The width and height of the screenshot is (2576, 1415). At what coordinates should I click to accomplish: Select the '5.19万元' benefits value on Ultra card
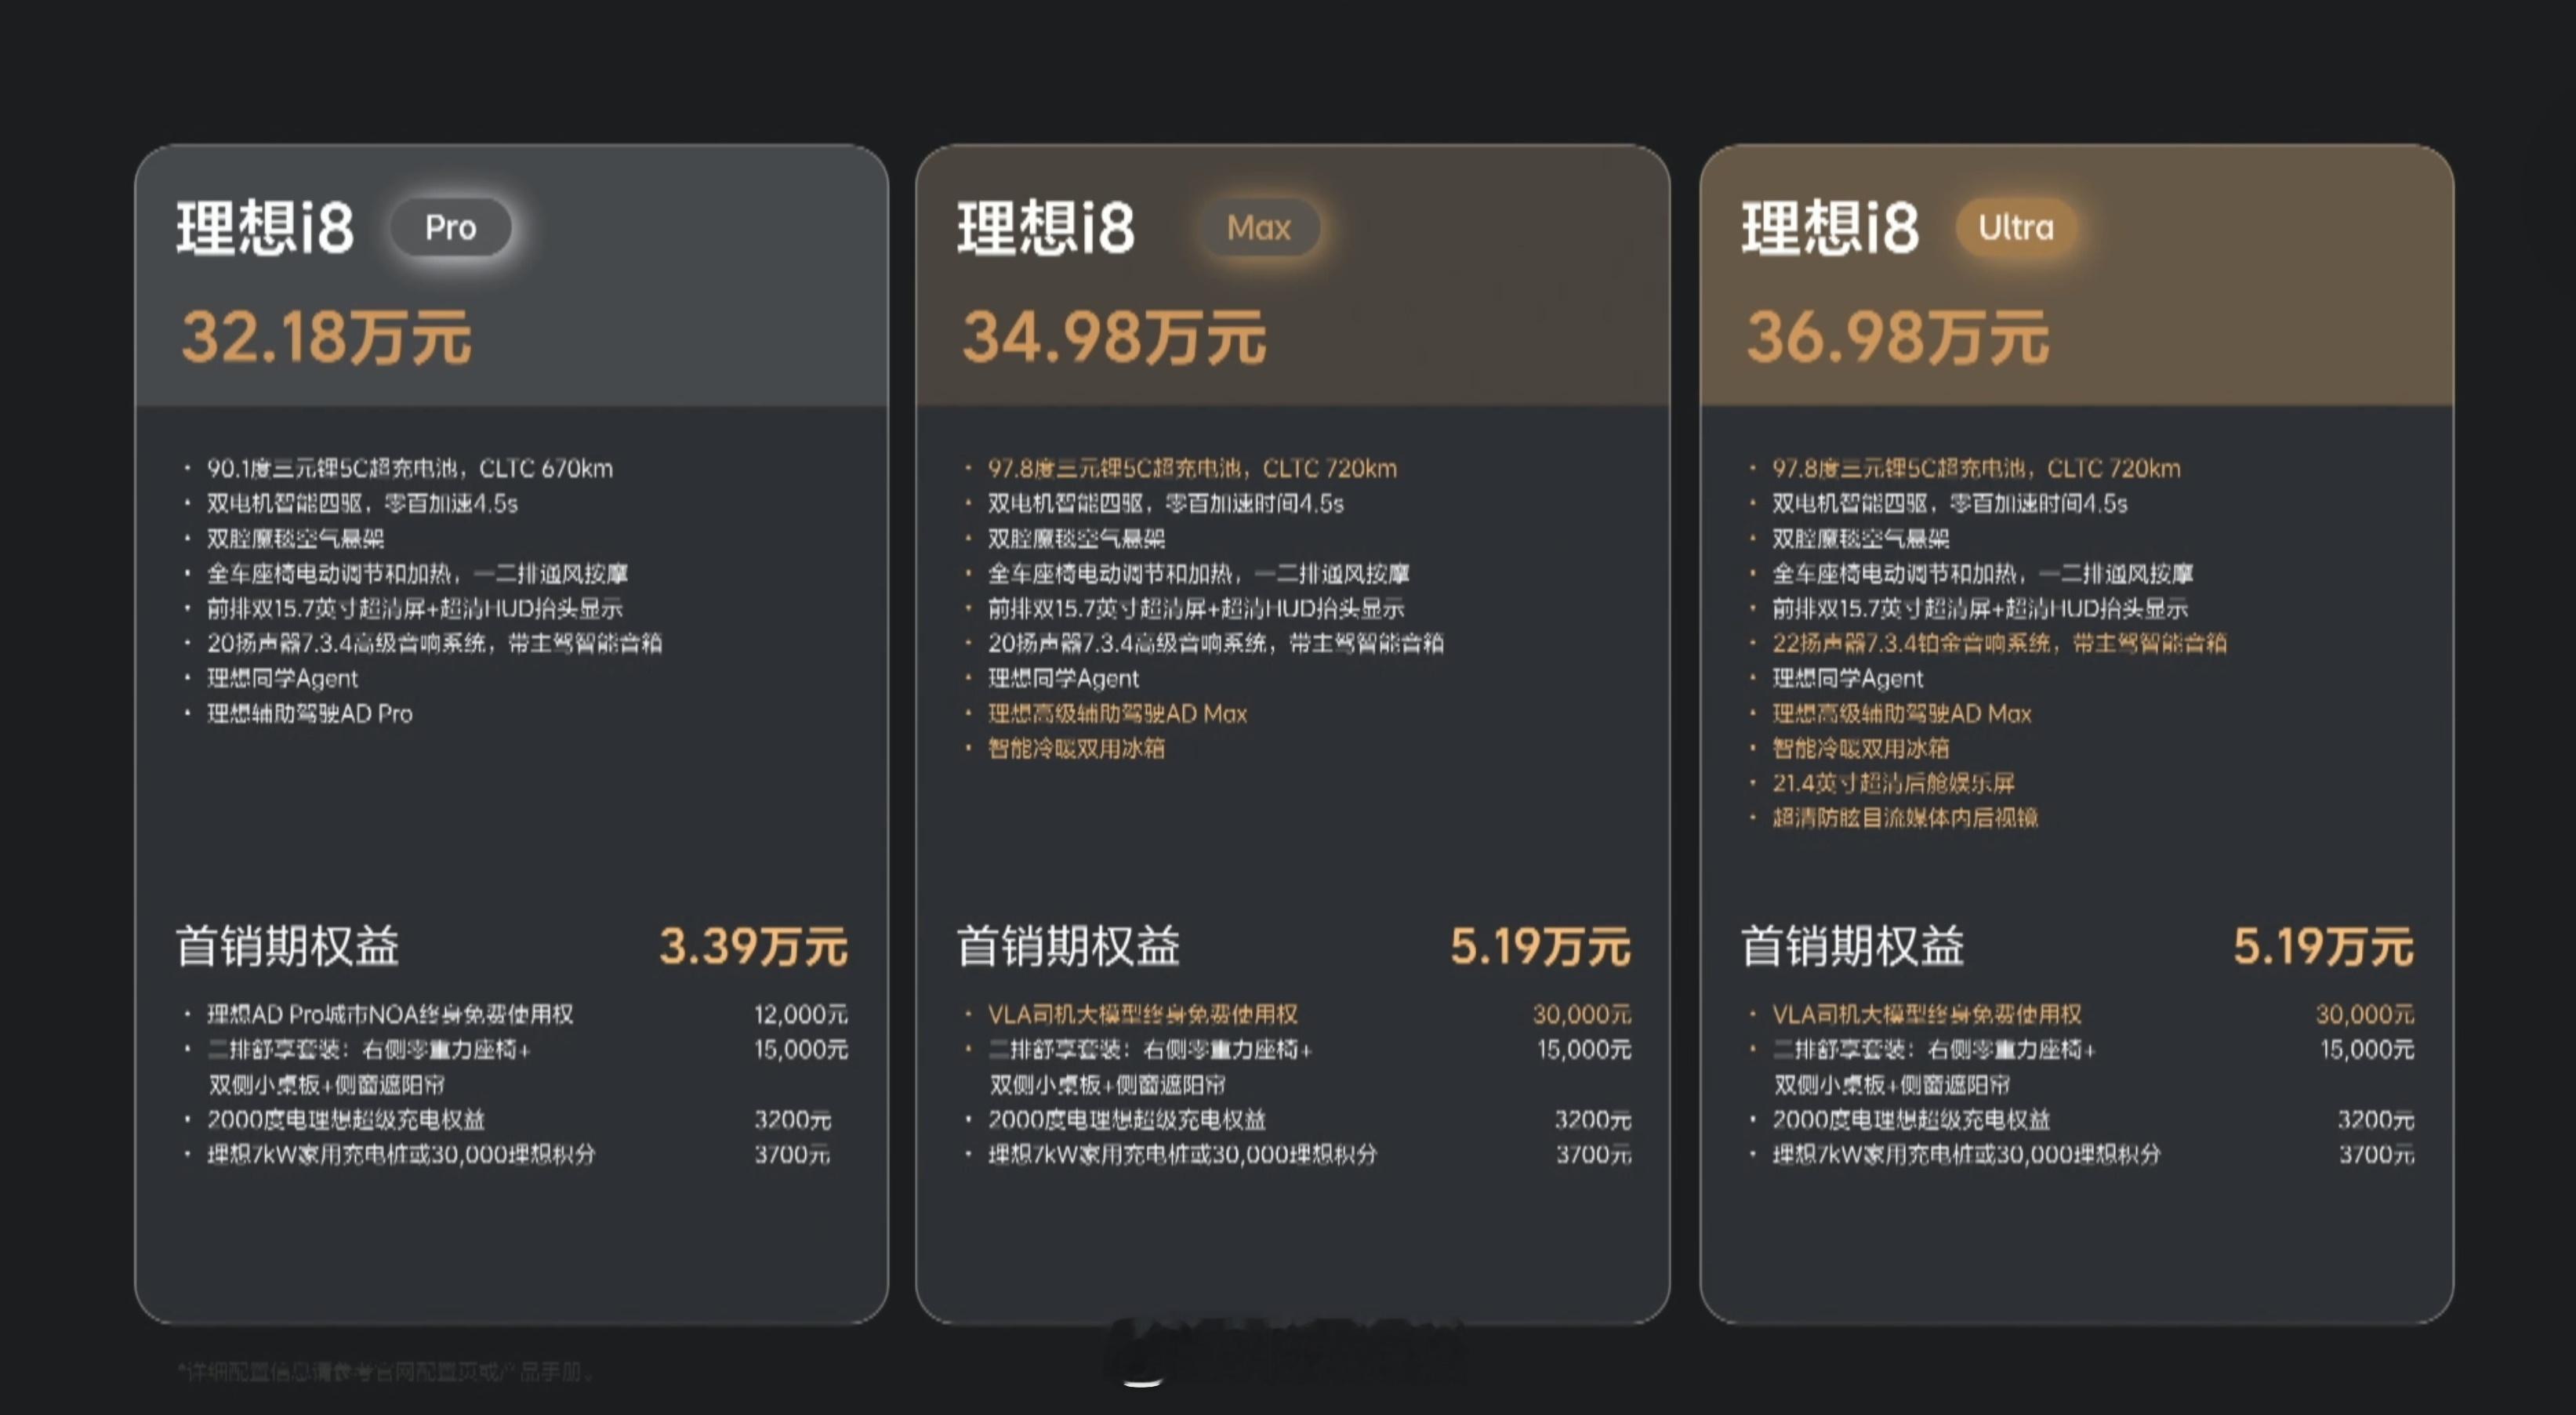(x=2323, y=946)
